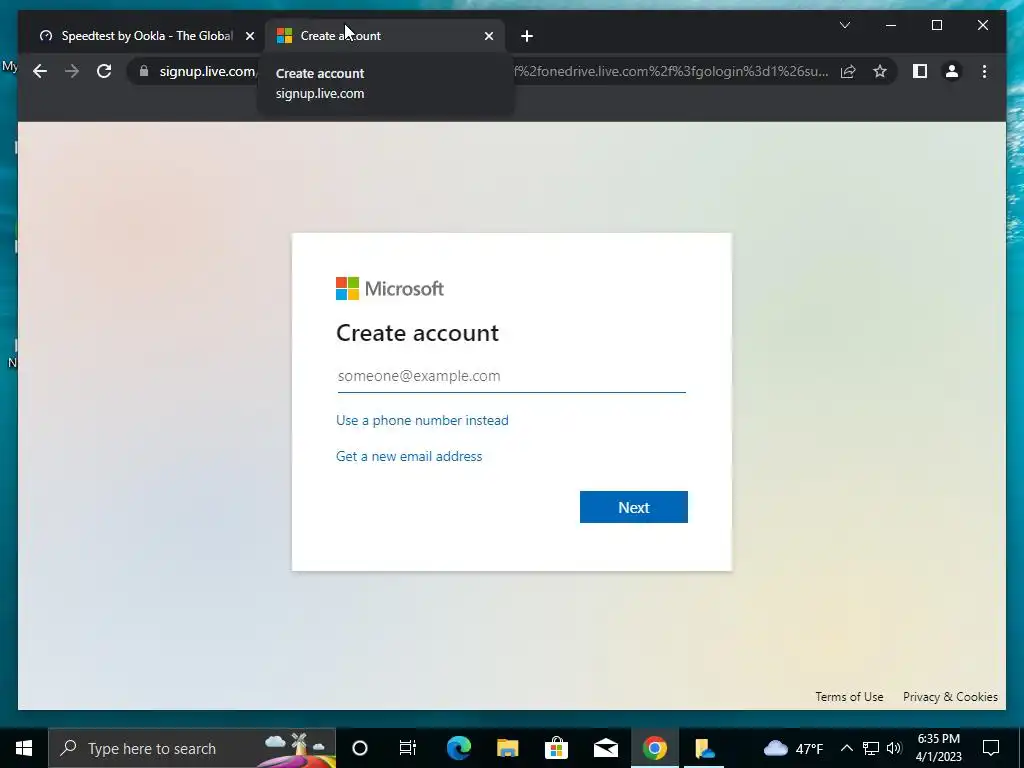Close the Speedtest by Ookla tab
The width and height of the screenshot is (1024, 768).
(x=249, y=36)
